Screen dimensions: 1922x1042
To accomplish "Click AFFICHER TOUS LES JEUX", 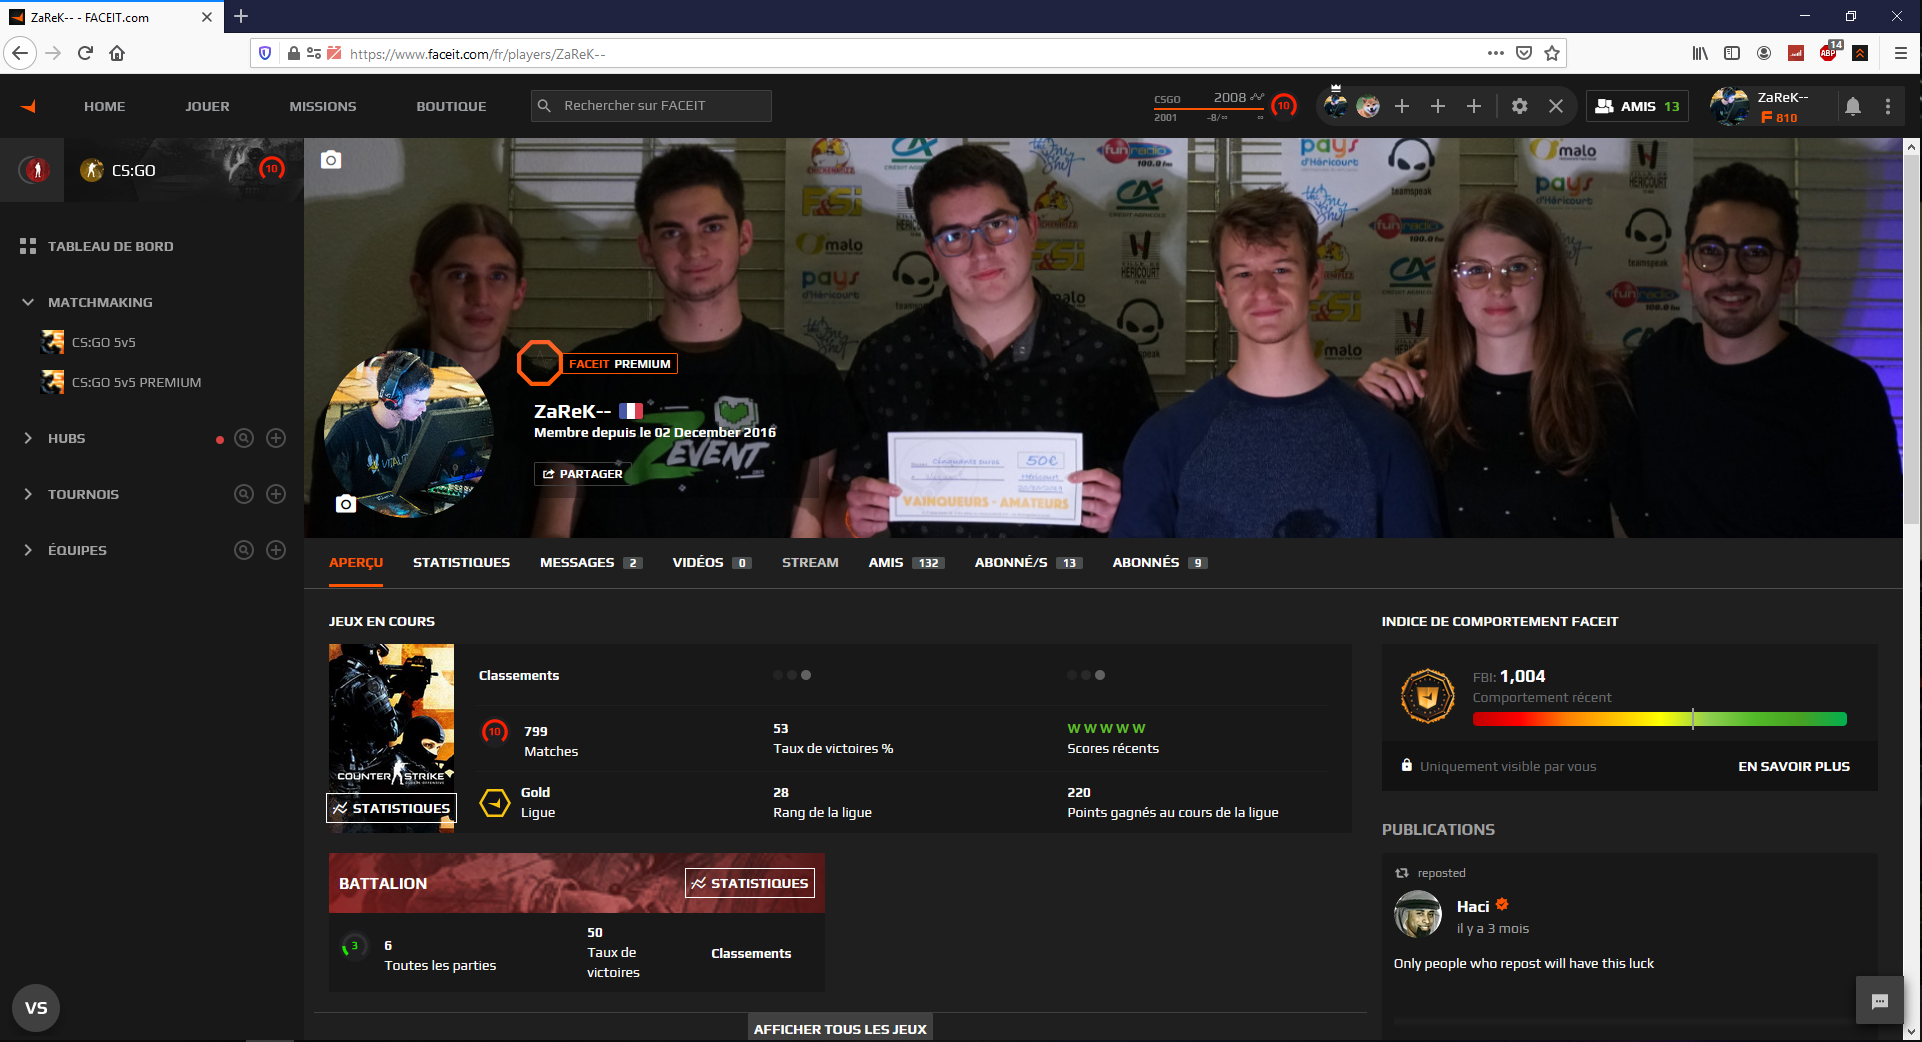I will pos(840,1029).
